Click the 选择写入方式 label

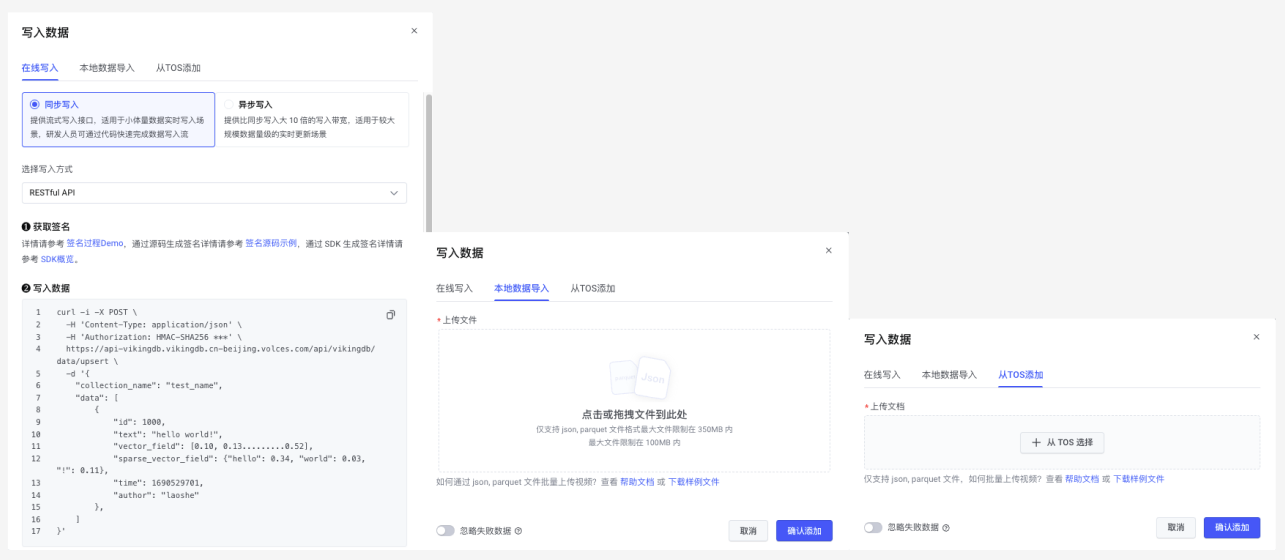coord(47,169)
